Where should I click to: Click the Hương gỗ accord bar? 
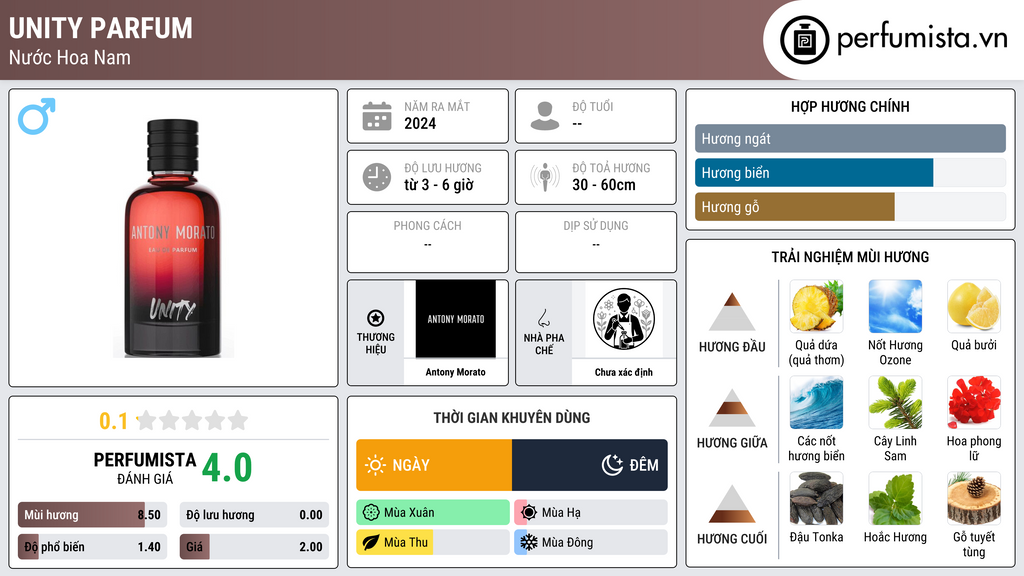(850, 206)
